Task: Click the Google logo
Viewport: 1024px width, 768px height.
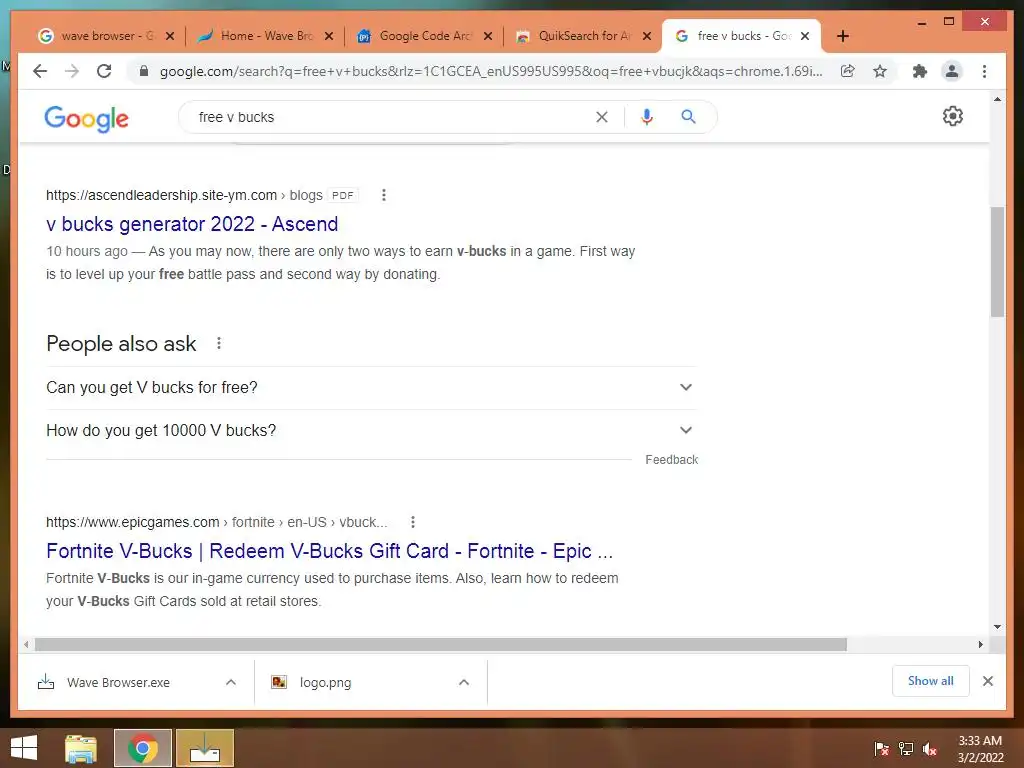Action: click(86, 118)
